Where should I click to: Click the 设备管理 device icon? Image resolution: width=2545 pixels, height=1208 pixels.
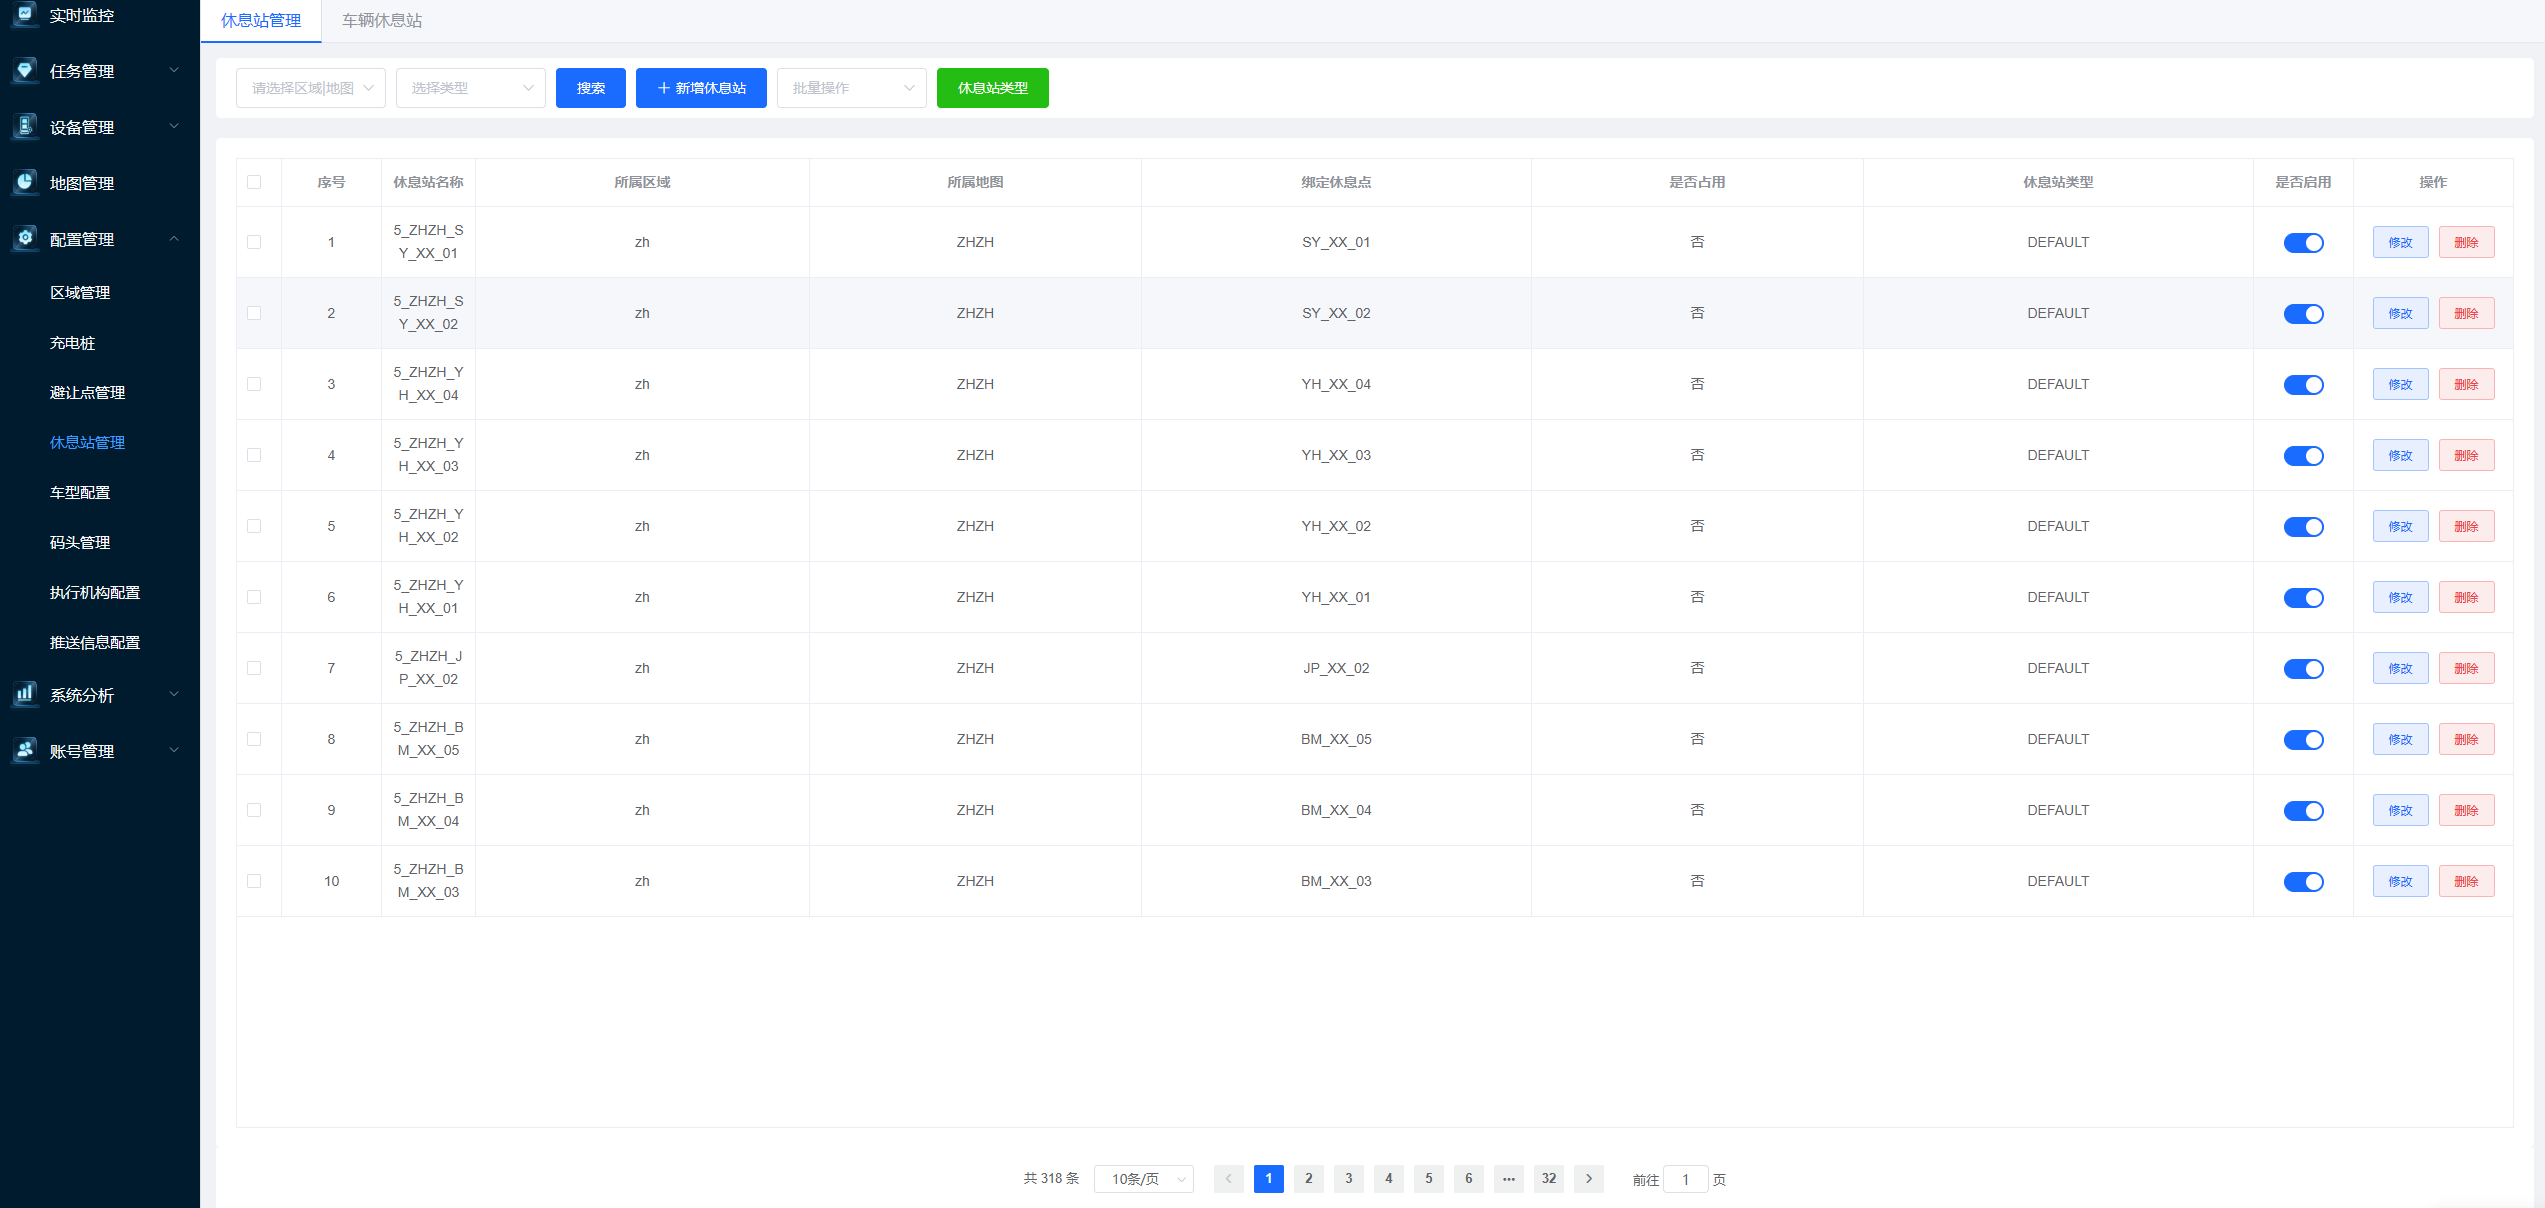coord(25,127)
